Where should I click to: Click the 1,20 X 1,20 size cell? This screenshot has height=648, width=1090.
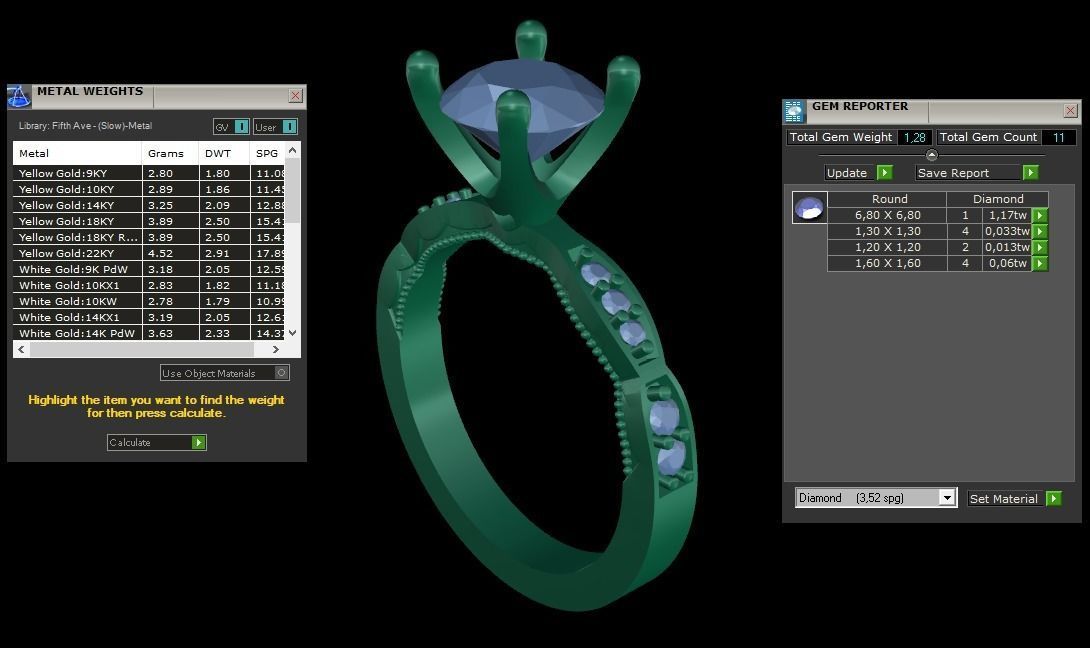(888, 248)
